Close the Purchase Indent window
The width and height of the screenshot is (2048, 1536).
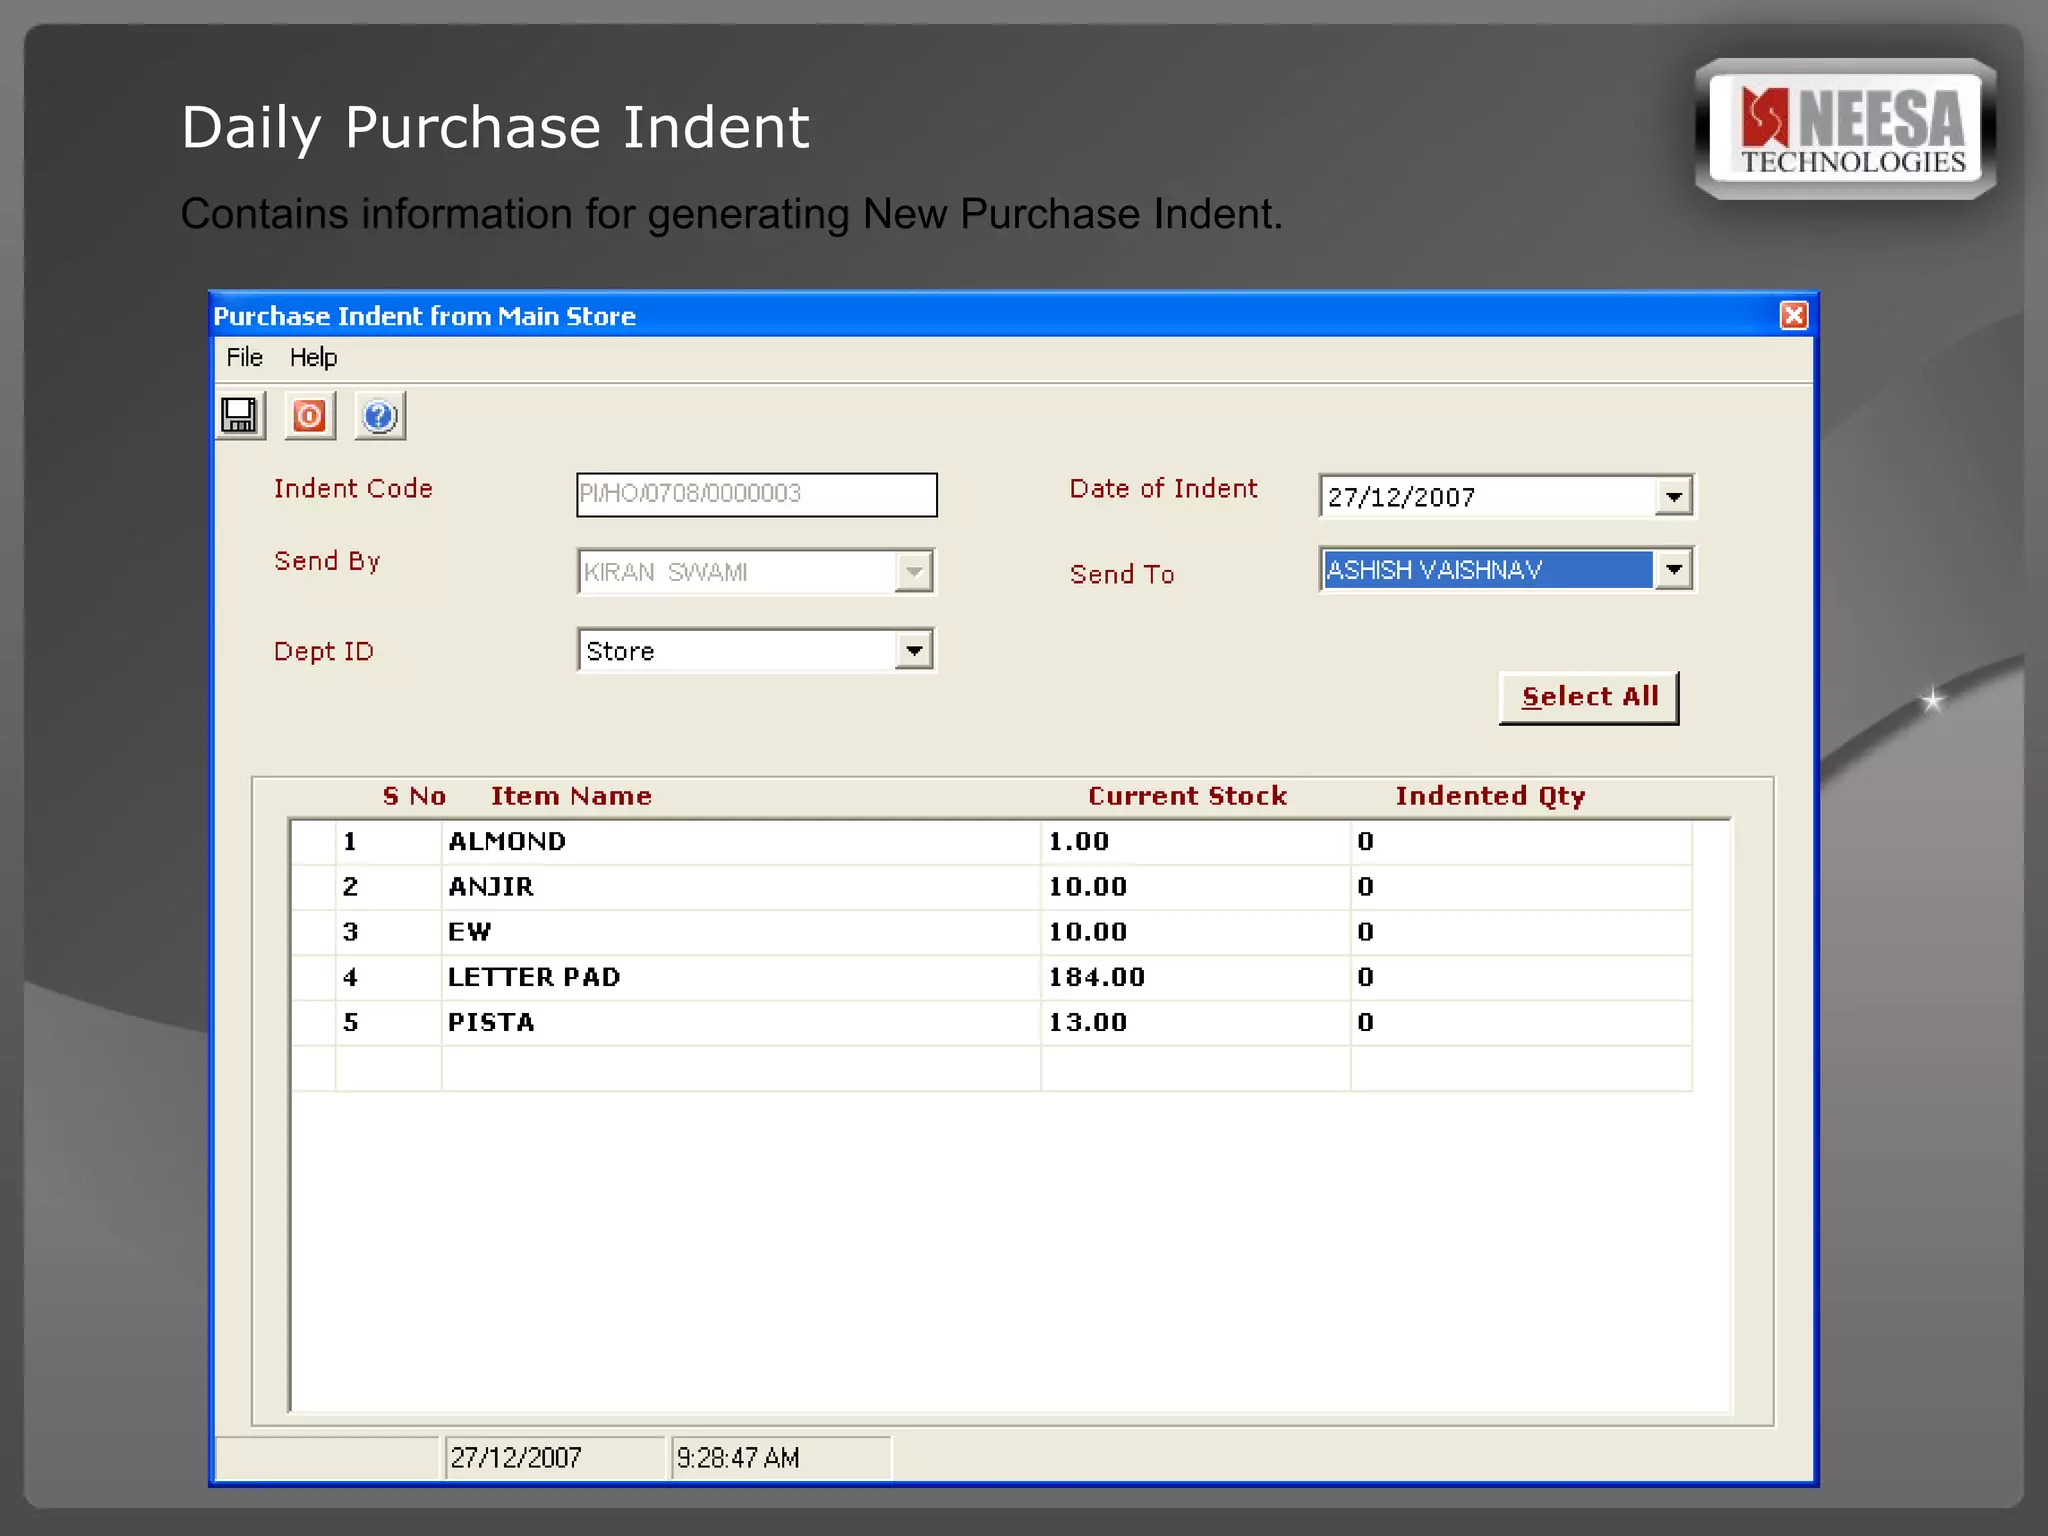[1794, 316]
